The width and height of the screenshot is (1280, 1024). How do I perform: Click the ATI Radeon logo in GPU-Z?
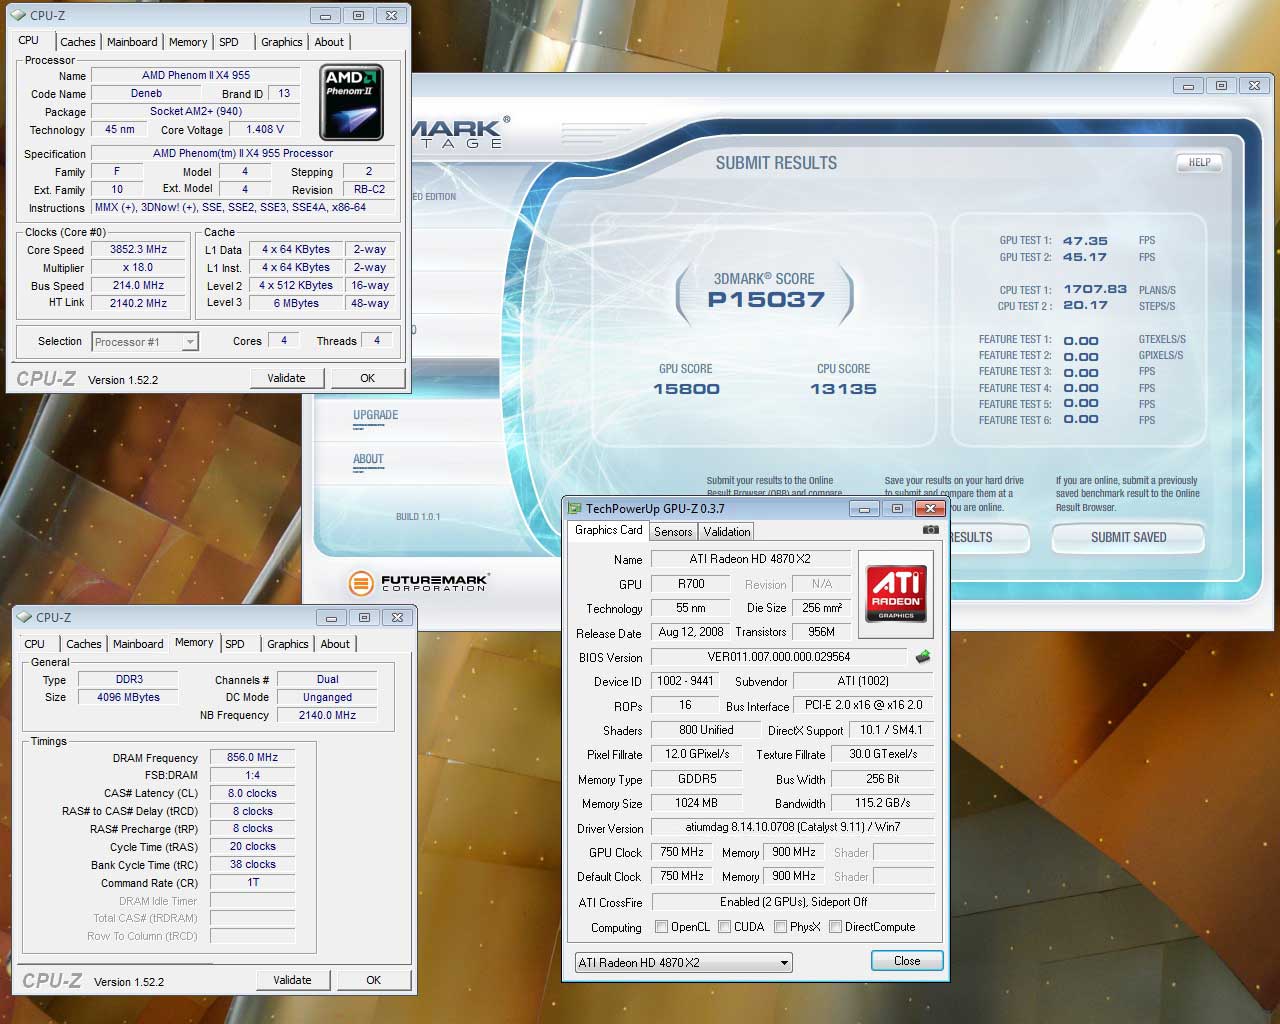tap(896, 593)
